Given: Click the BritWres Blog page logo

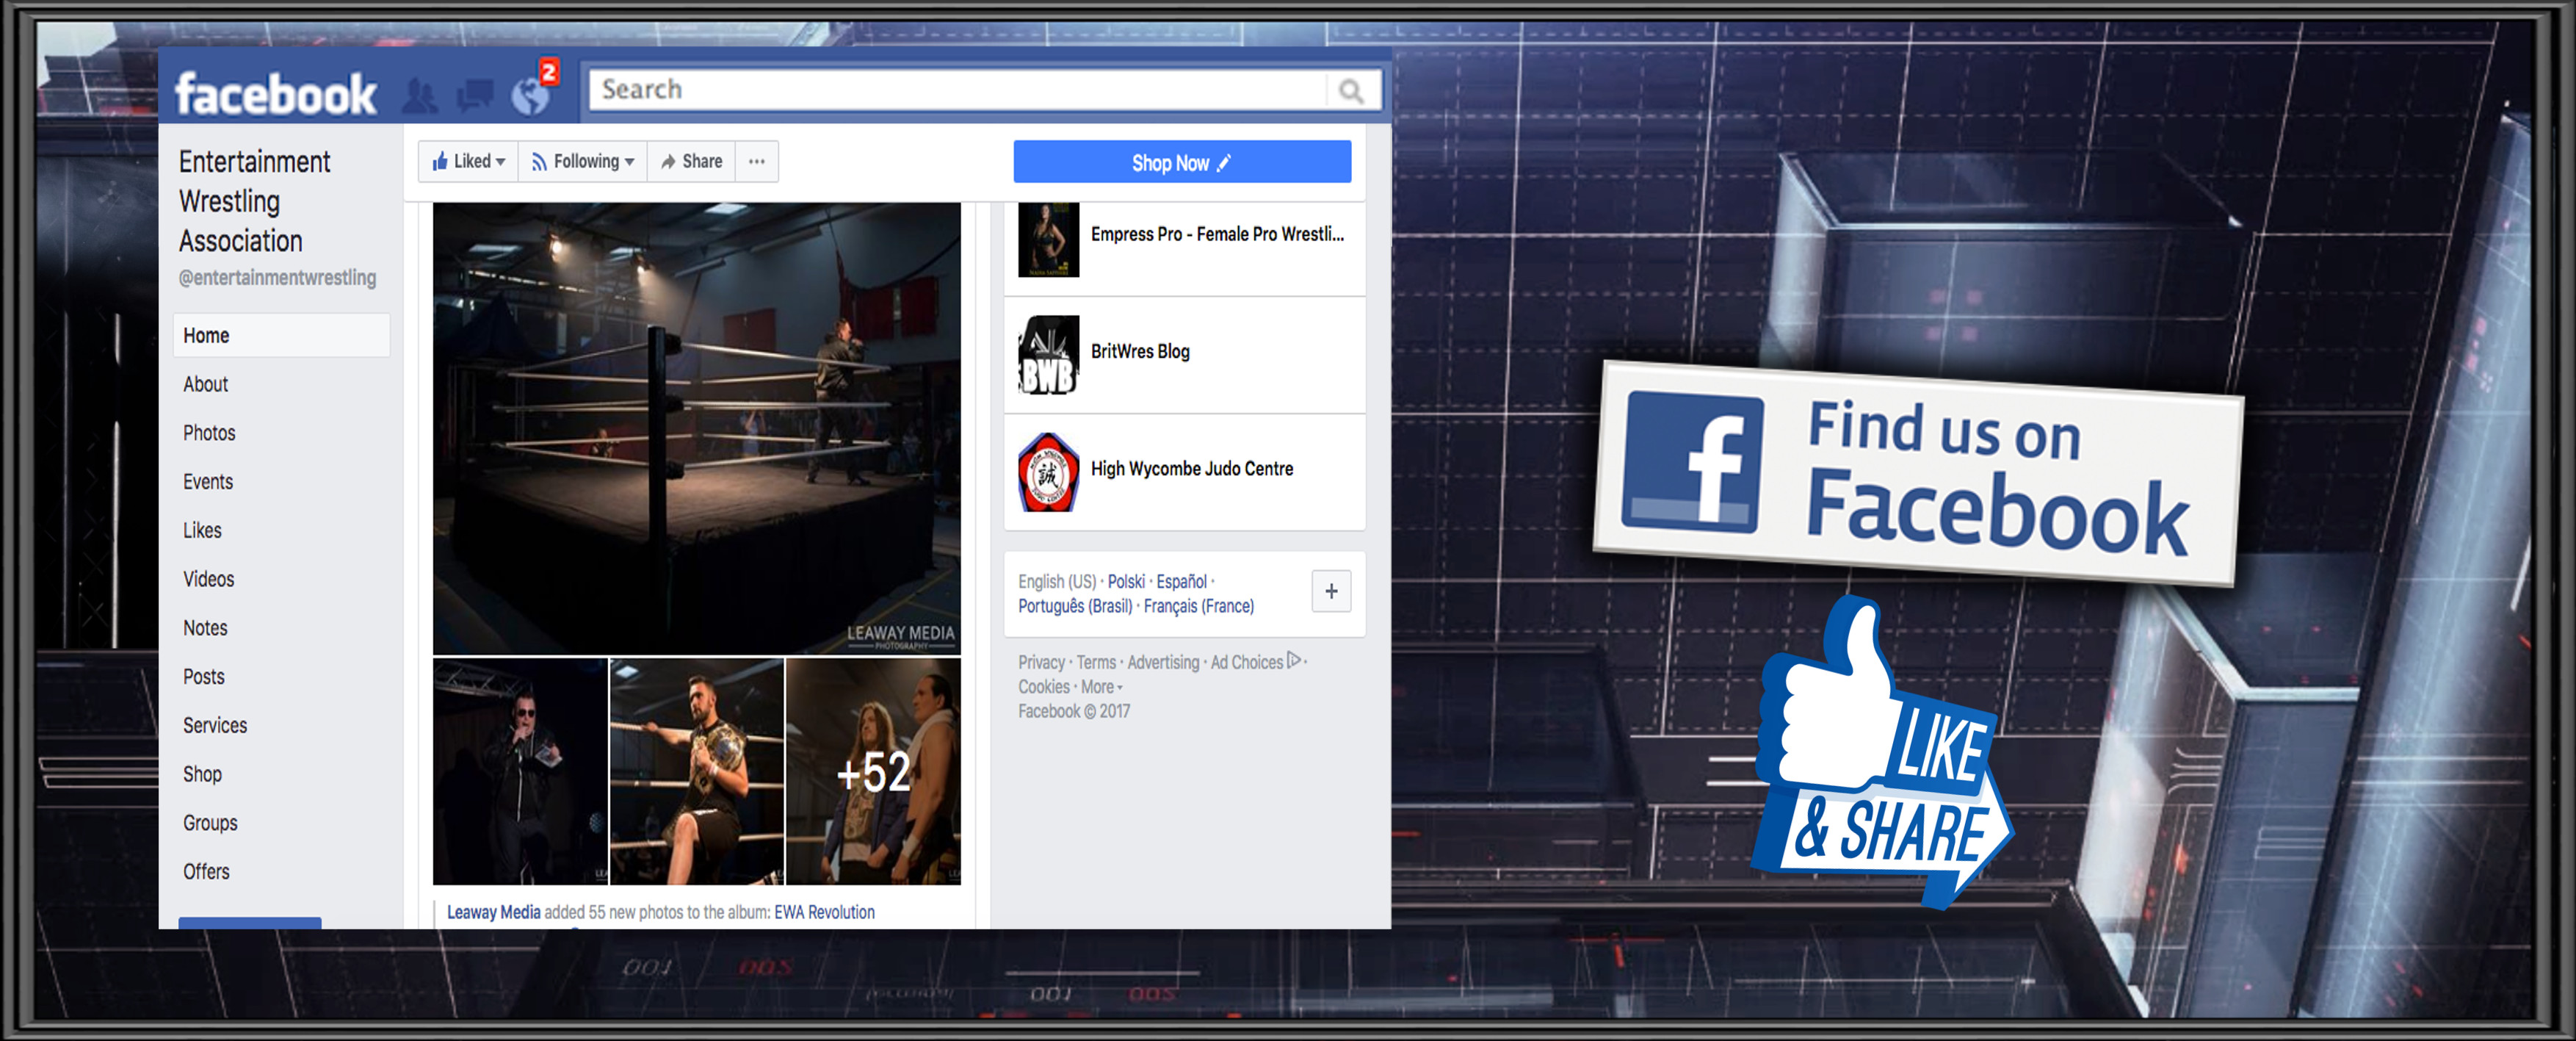Looking at the screenshot, I should coord(1048,354).
